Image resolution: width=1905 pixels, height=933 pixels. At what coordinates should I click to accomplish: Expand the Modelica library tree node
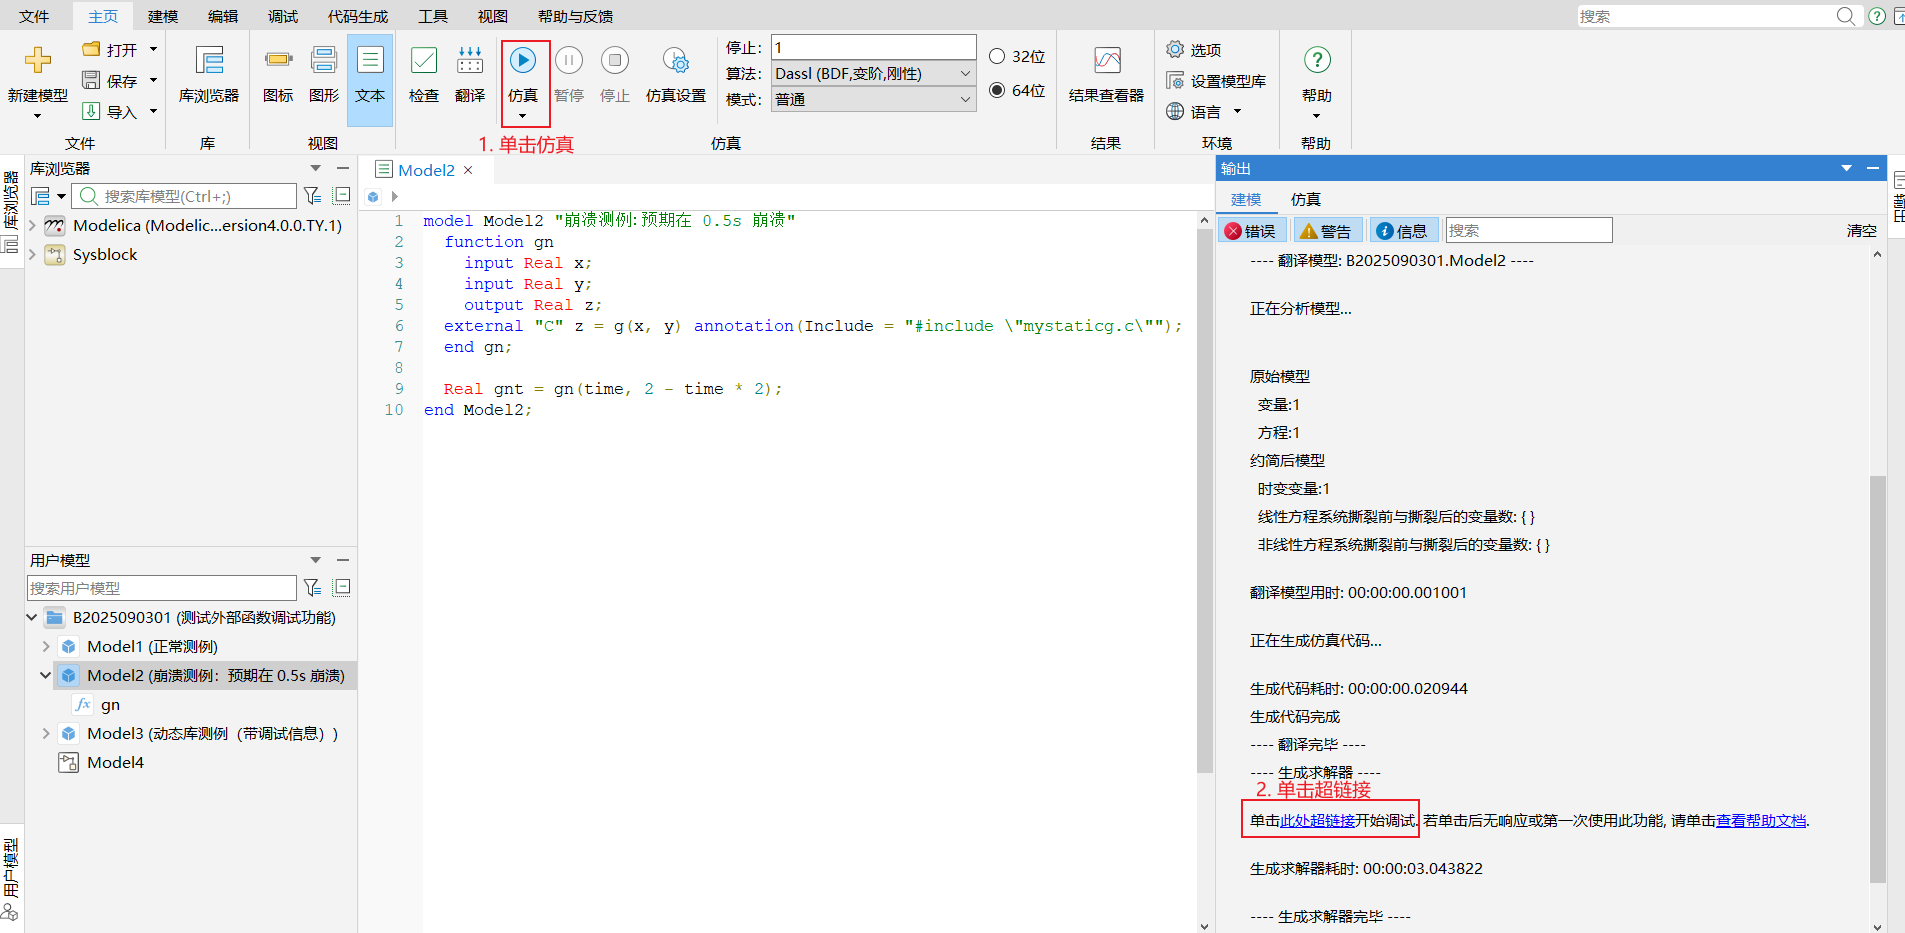click(33, 226)
